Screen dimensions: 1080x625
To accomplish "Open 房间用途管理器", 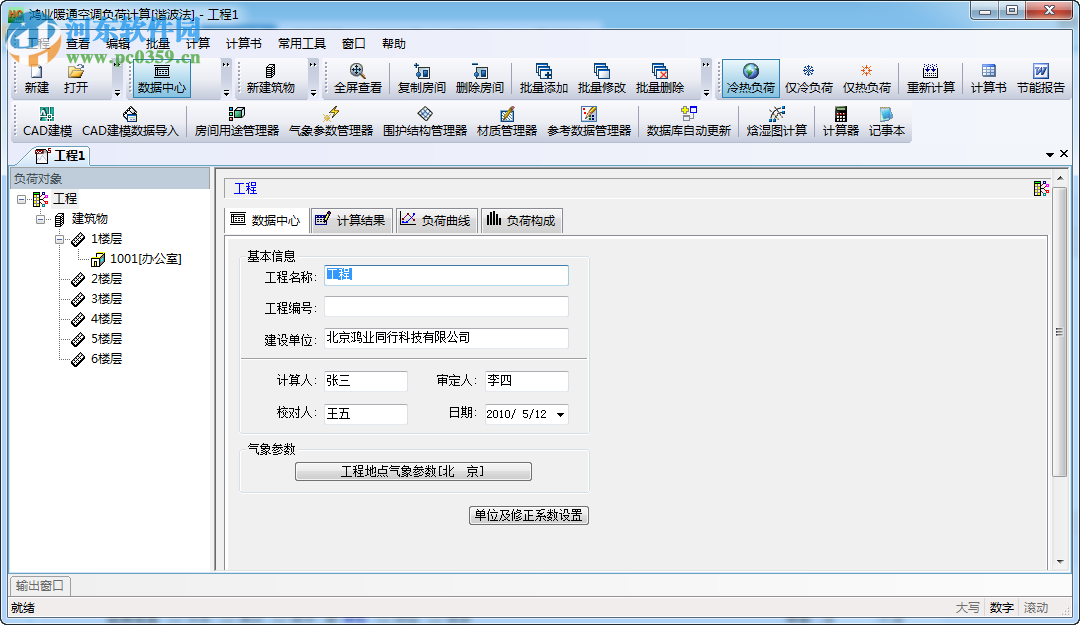I will coord(236,122).
